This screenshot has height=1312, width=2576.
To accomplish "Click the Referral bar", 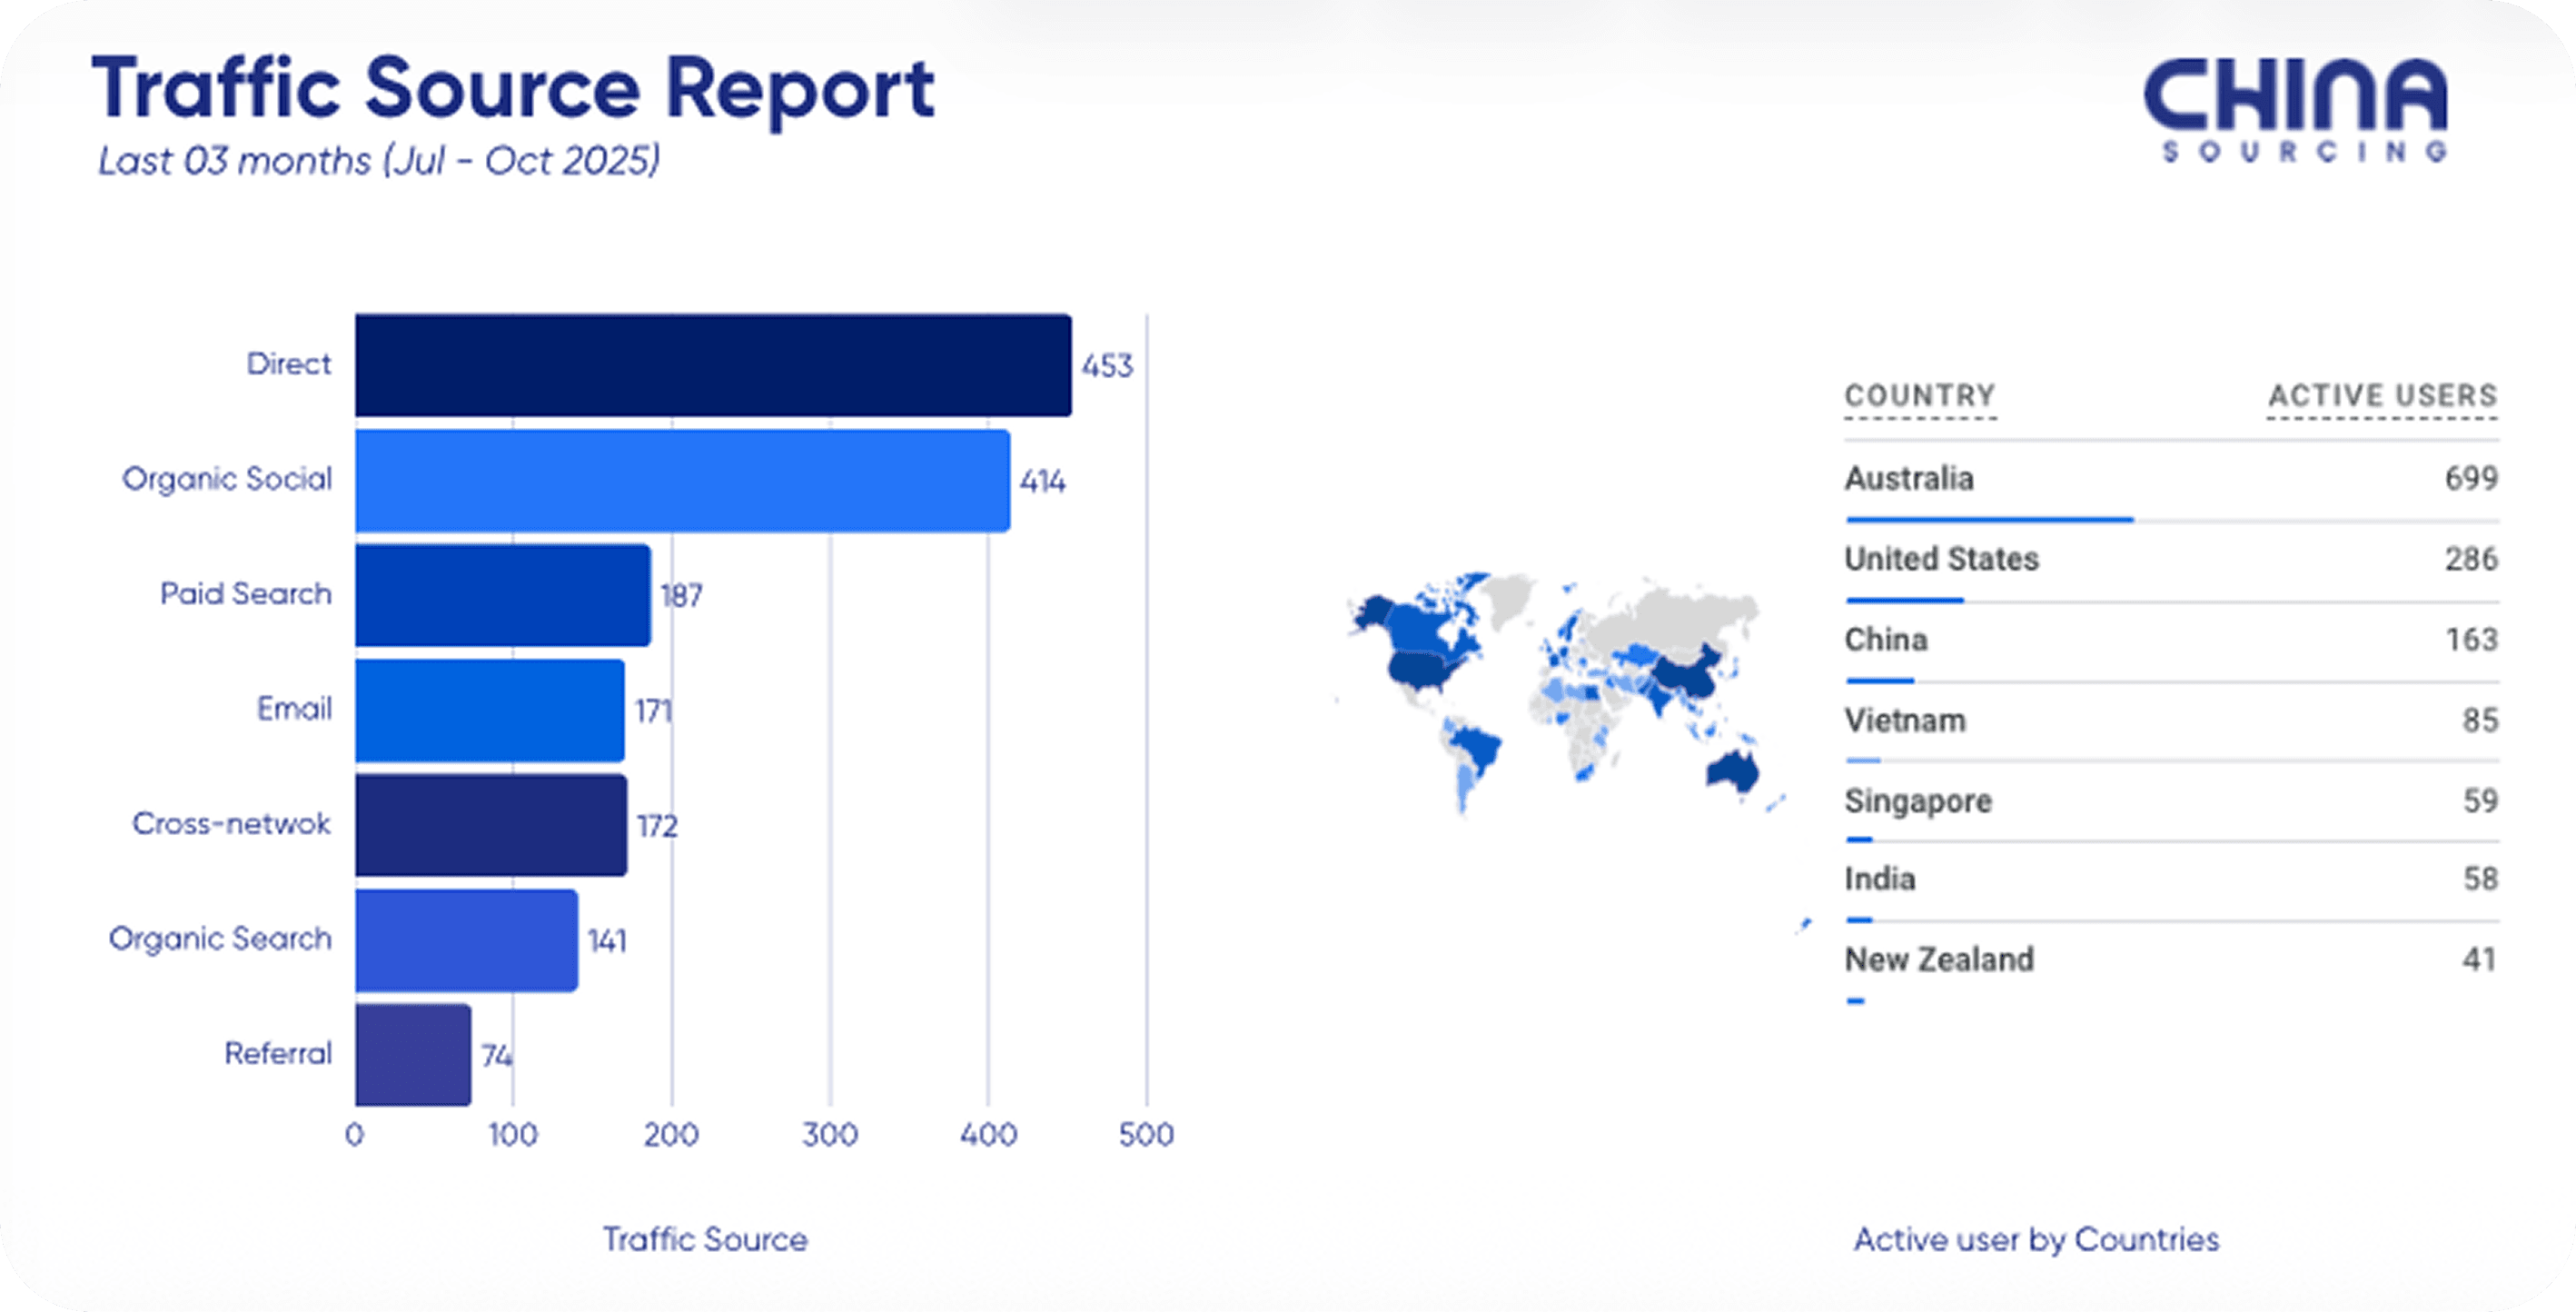I will [413, 1055].
